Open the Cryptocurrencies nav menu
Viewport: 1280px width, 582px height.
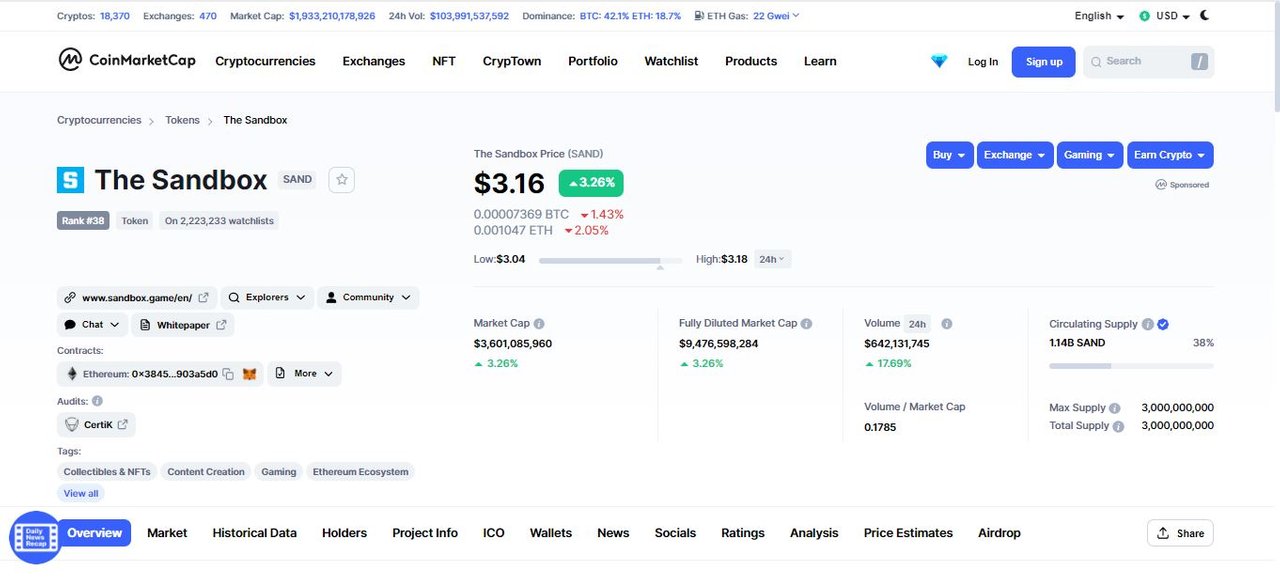pos(265,61)
